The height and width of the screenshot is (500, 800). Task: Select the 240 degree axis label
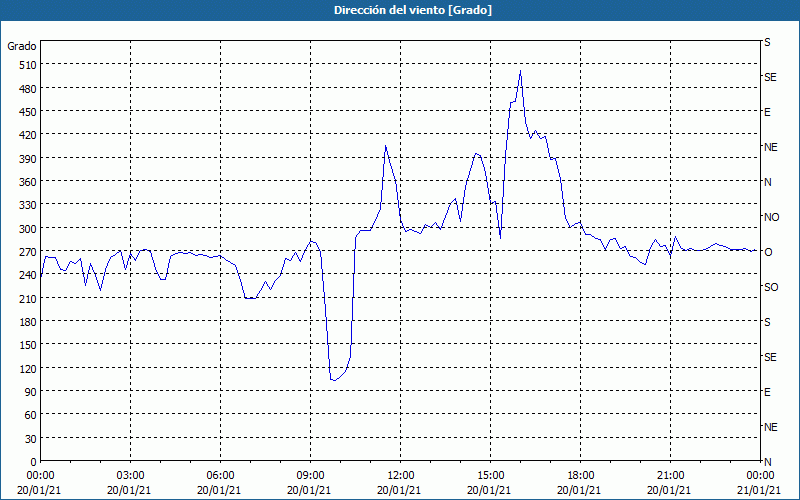[28, 276]
